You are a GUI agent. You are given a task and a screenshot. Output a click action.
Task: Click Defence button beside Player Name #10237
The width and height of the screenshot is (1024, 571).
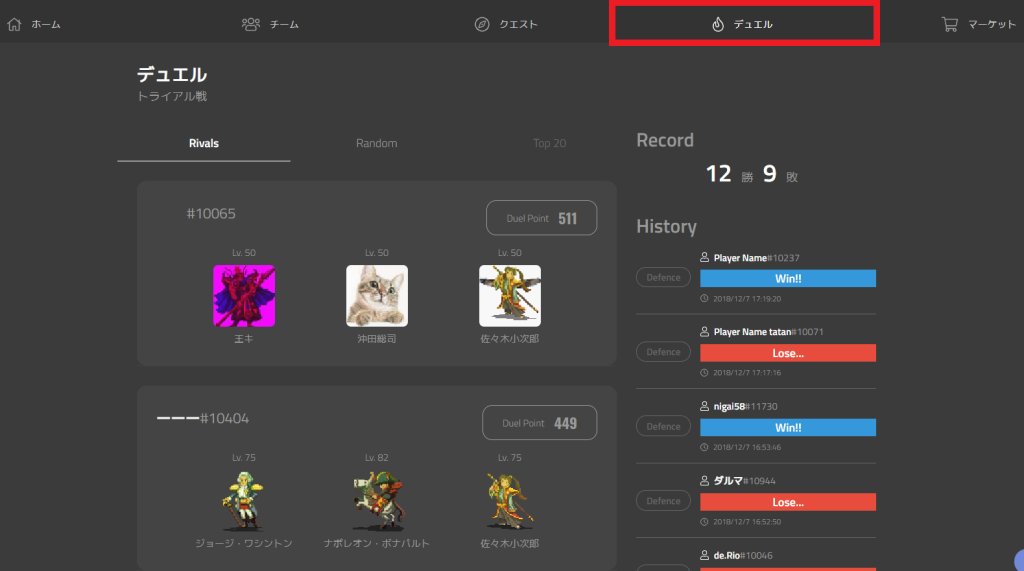(663, 277)
